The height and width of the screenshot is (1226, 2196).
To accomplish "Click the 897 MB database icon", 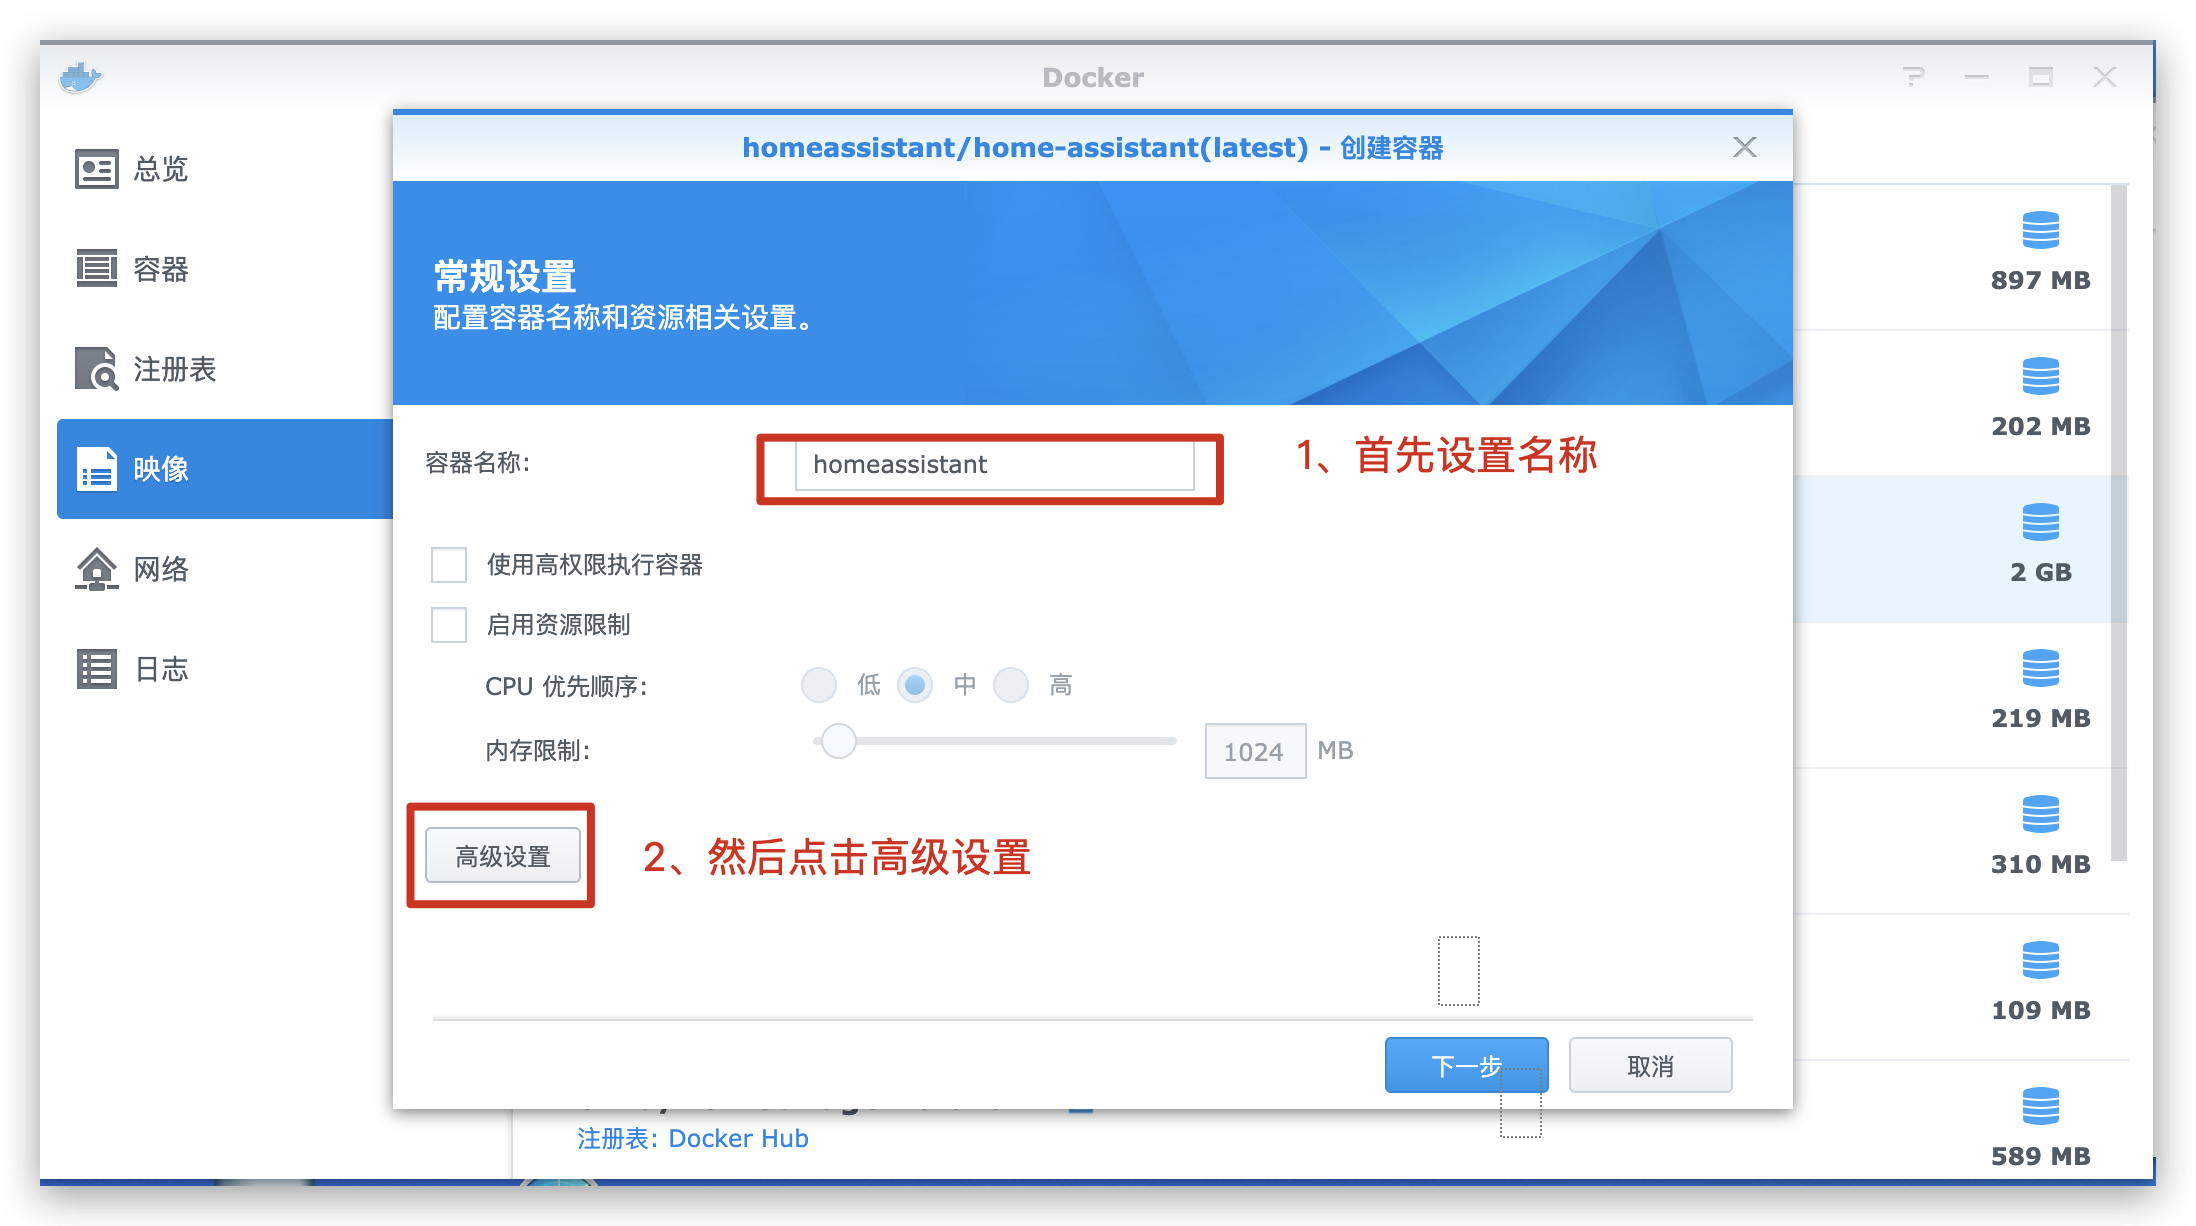I will click(2040, 231).
